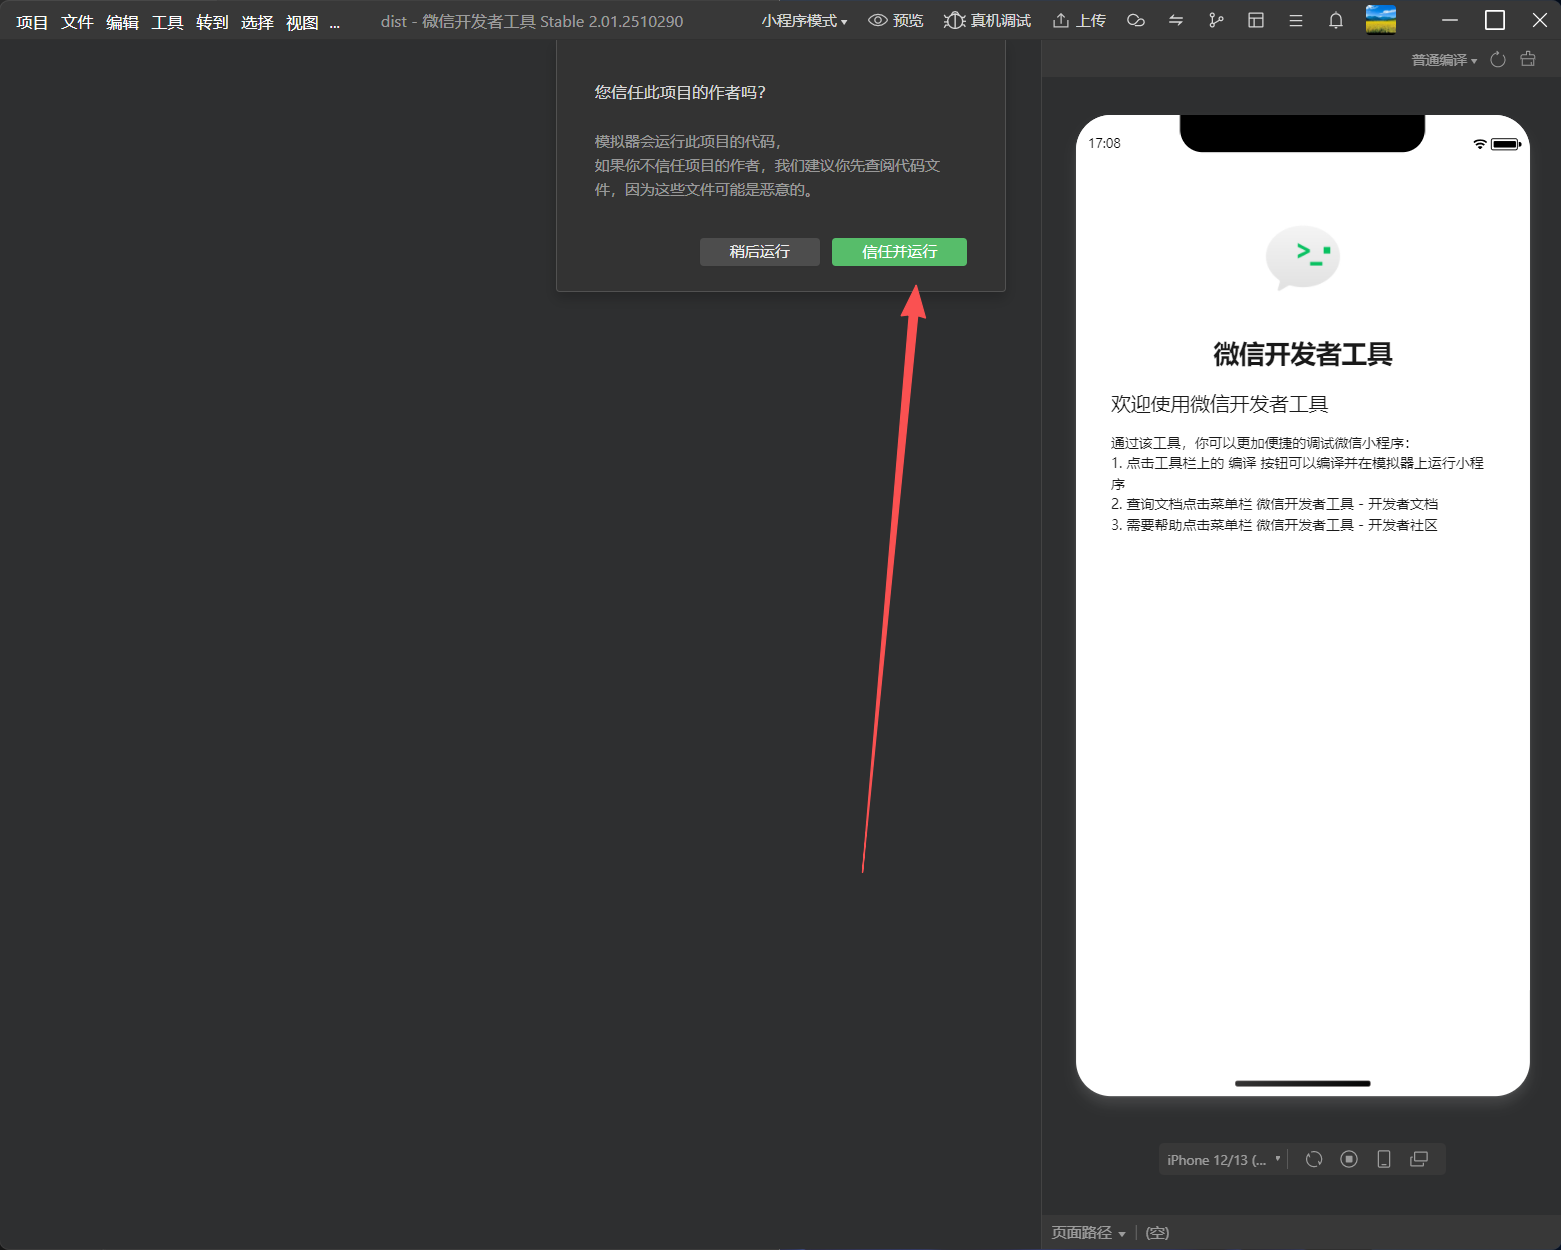Expand the 页面路径 page path dropdown
This screenshot has width=1561, height=1250.
[x=1088, y=1233]
